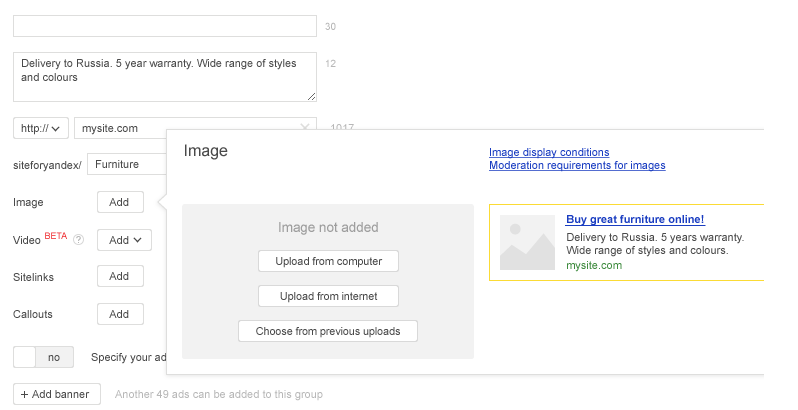
Task: Add callouts using the Add button
Action: coord(120,314)
